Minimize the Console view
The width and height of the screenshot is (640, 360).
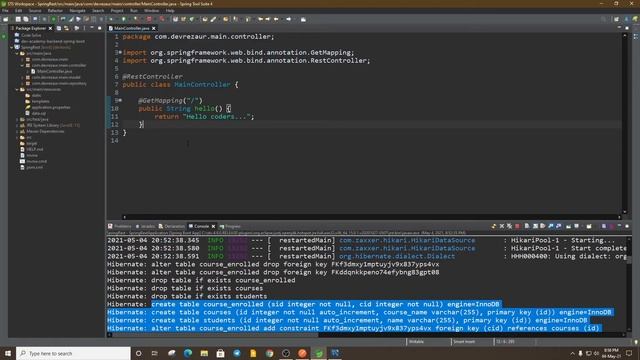click(619, 226)
